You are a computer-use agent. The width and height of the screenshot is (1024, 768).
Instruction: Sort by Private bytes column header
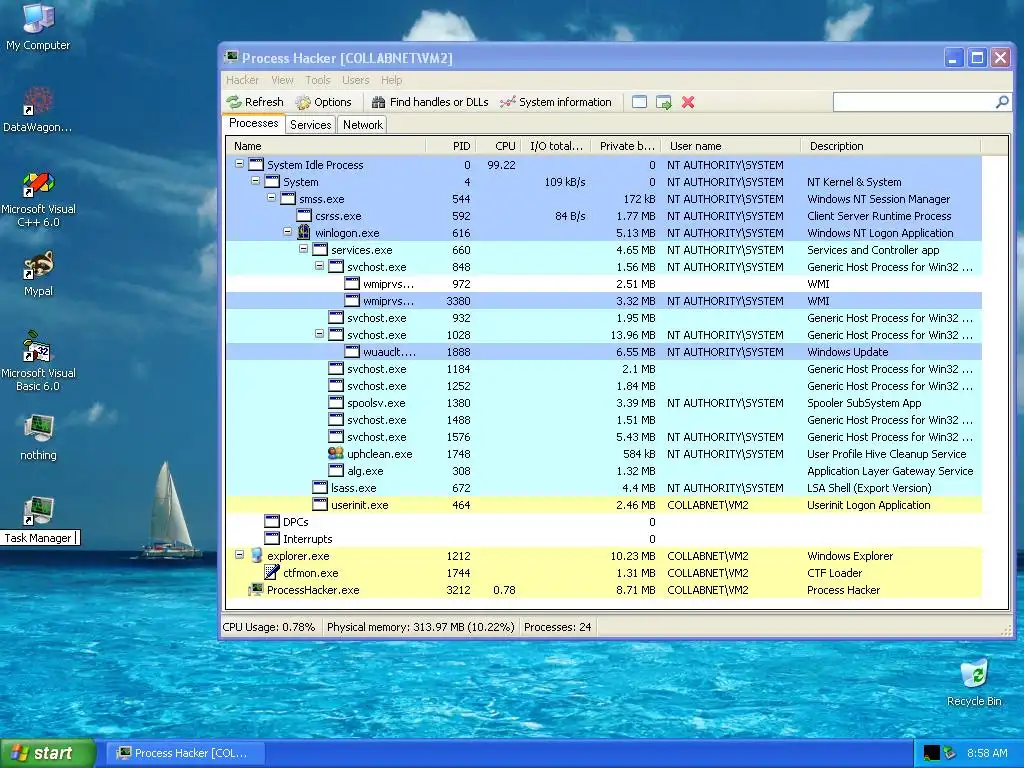coord(626,146)
